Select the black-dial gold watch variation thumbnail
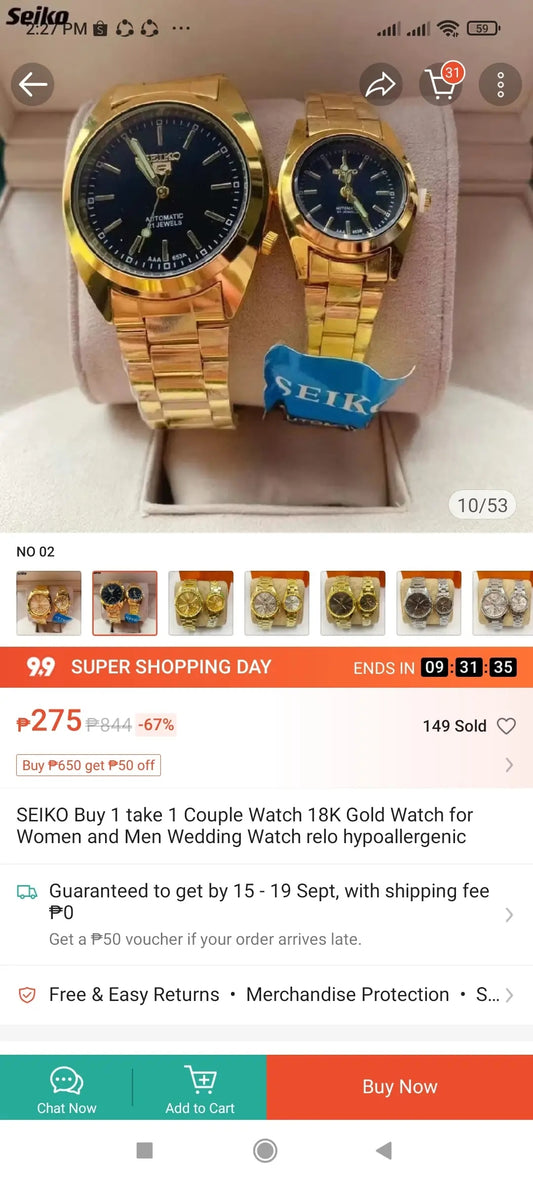This screenshot has height=1184, width=533. click(x=125, y=603)
